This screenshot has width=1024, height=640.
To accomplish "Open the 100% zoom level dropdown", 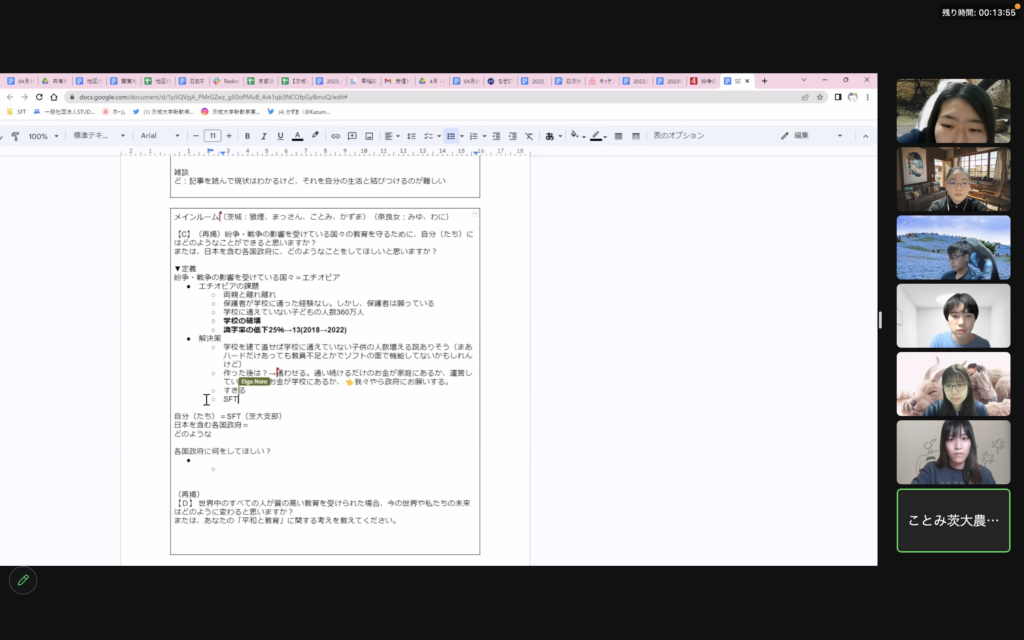I will coord(43,136).
